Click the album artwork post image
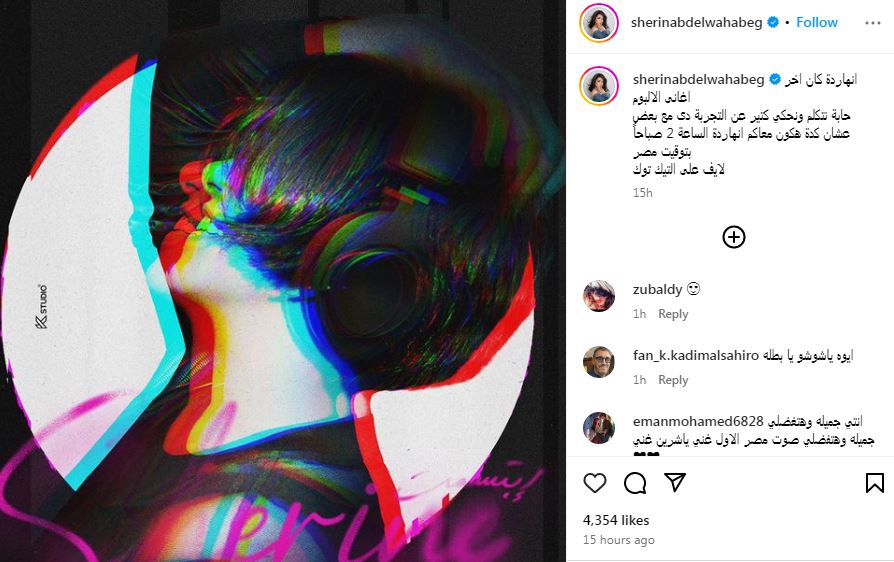The width and height of the screenshot is (894, 562). tap(283, 281)
